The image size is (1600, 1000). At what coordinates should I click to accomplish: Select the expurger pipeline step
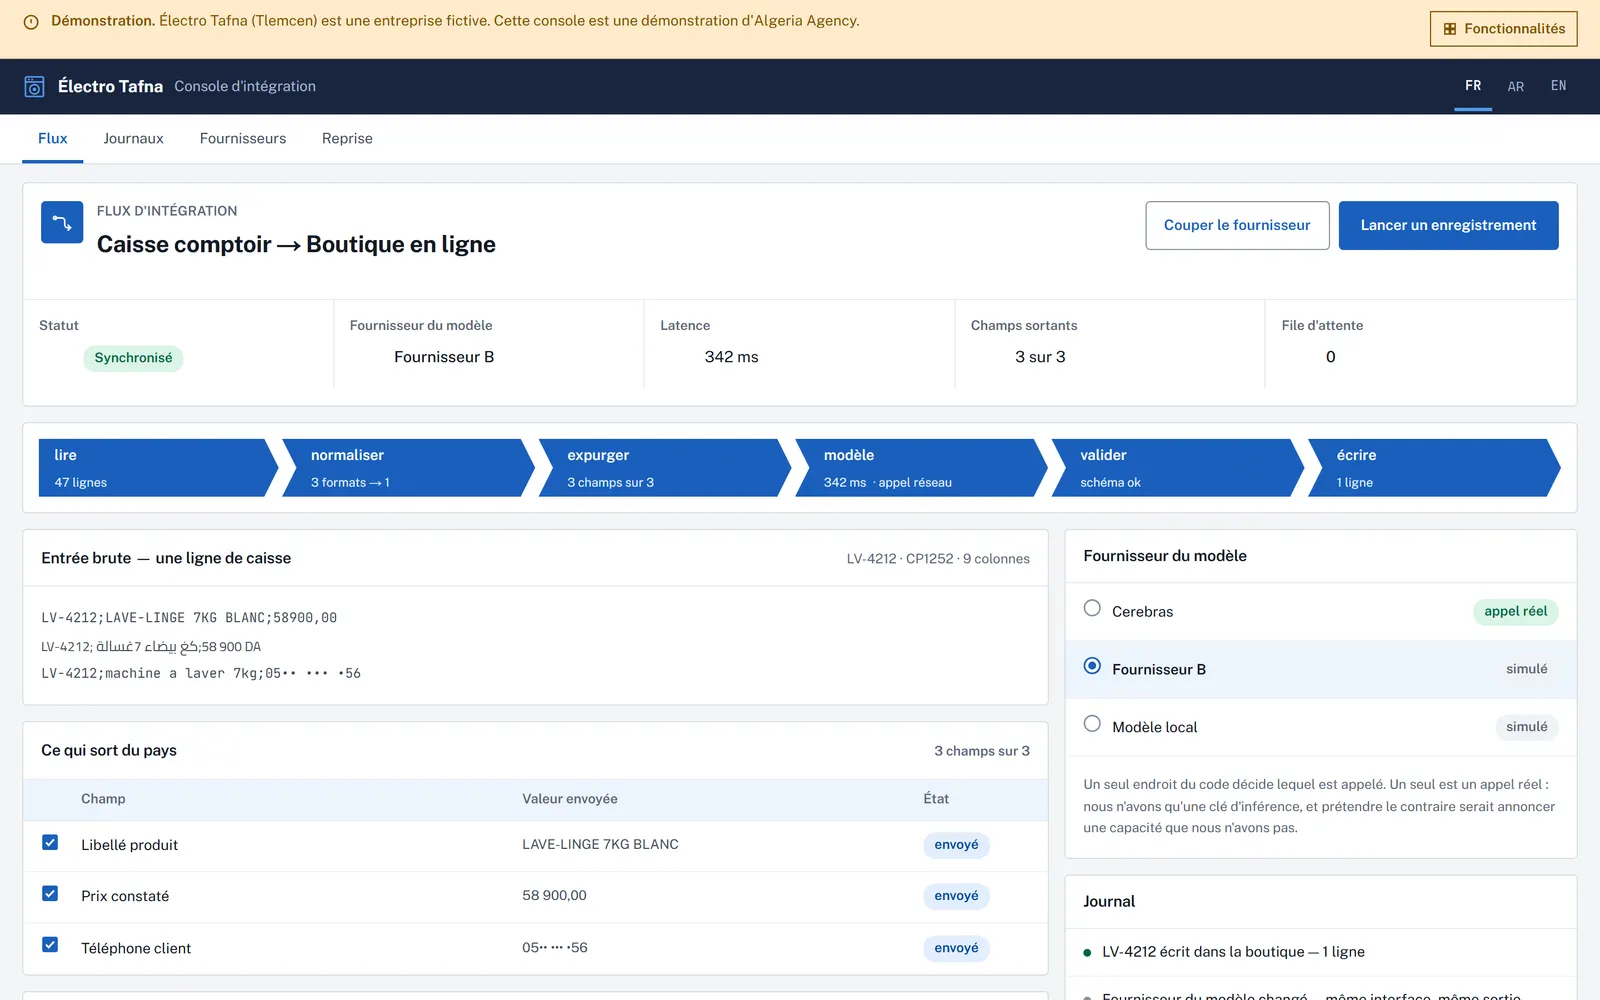pyautogui.click(x=665, y=468)
